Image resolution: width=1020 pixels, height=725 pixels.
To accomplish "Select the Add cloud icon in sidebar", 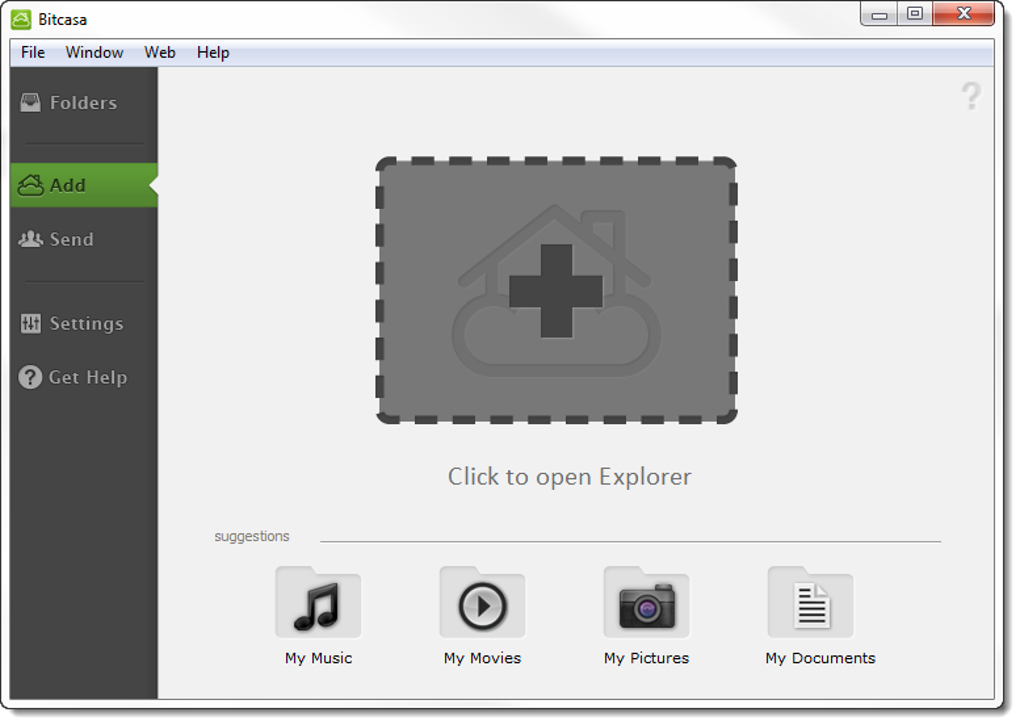I will point(31,185).
